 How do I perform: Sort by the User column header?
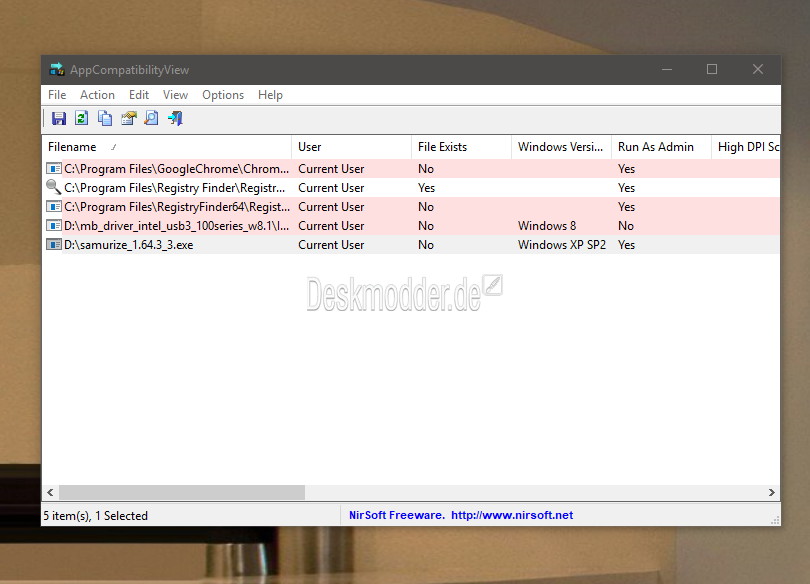click(351, 147)
